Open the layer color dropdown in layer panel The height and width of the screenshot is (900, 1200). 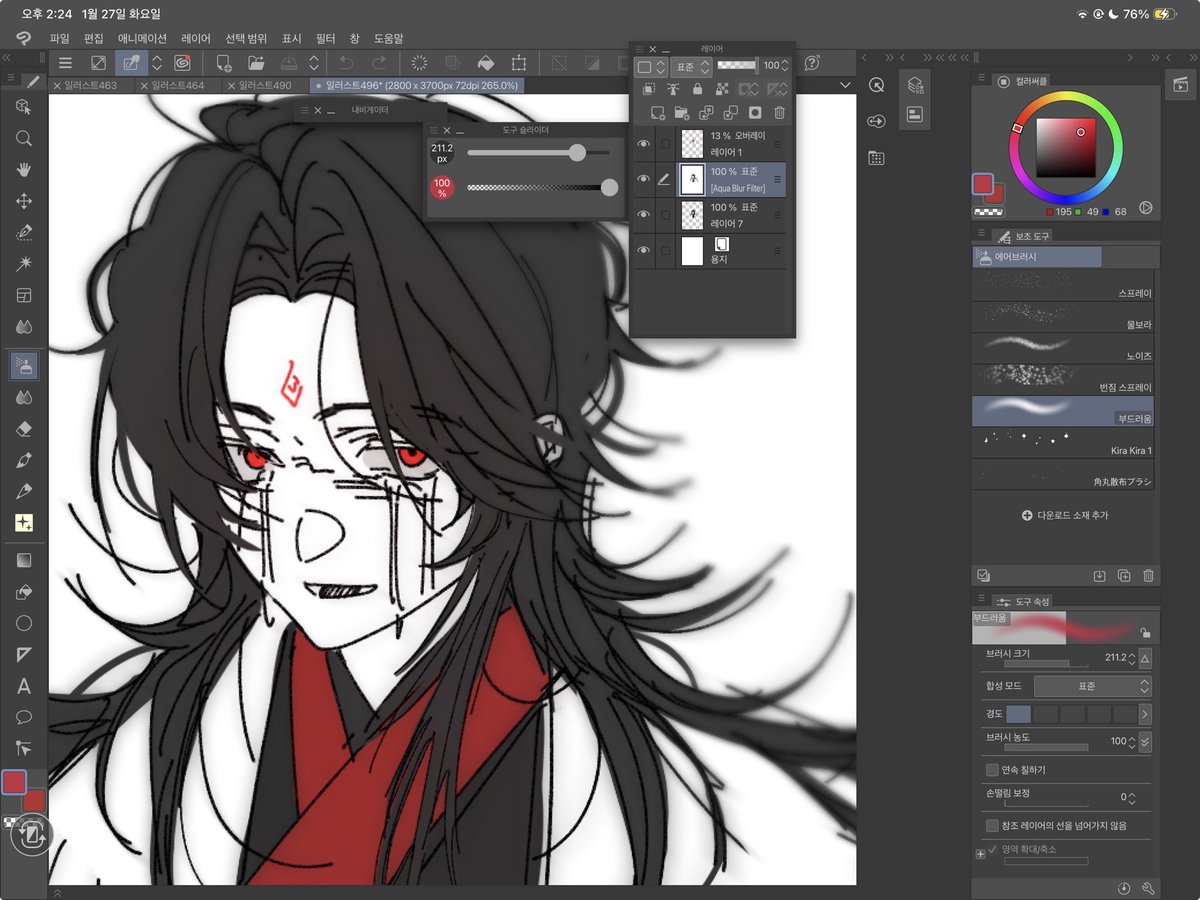pos(651,67)
